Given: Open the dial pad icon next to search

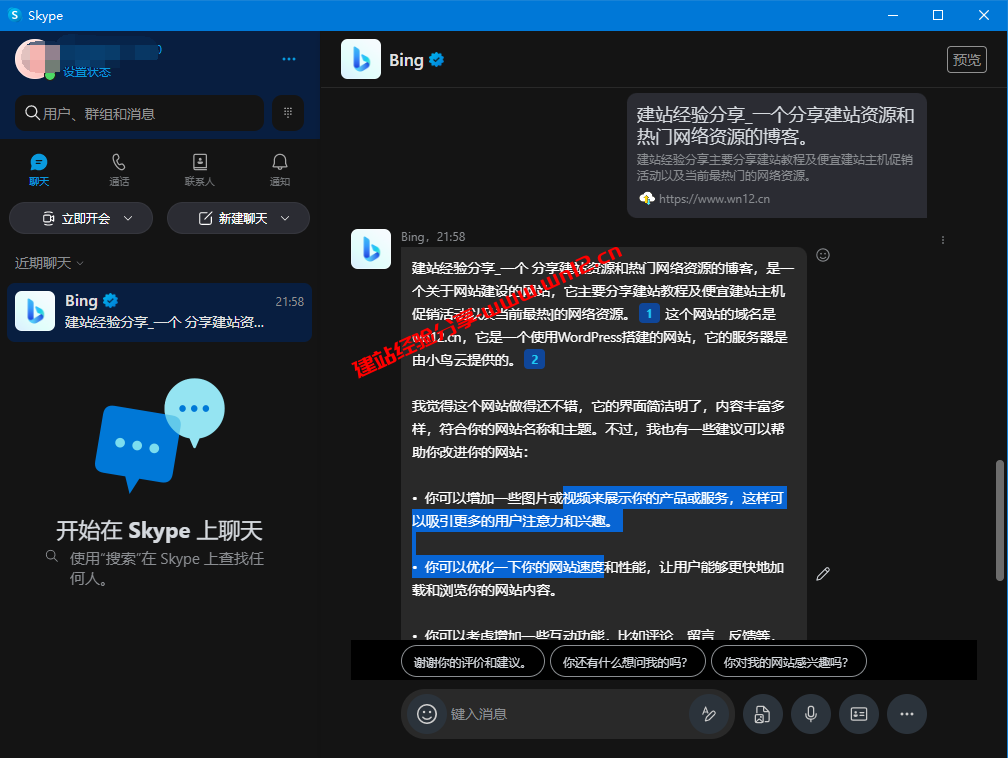Looking at the screenshot, I should click(x=288, y=113).
